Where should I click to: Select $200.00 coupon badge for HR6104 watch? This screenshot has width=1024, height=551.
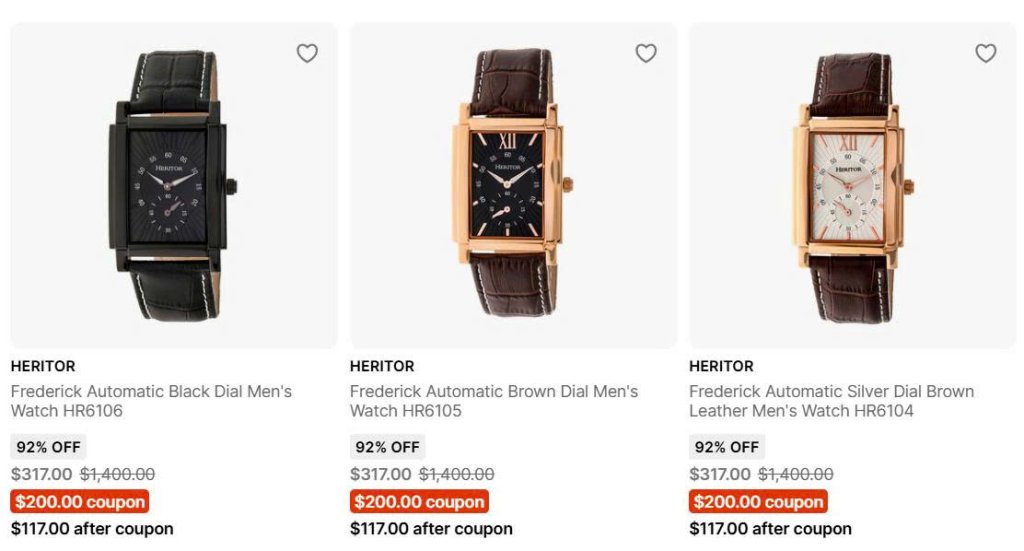(758, 502)
